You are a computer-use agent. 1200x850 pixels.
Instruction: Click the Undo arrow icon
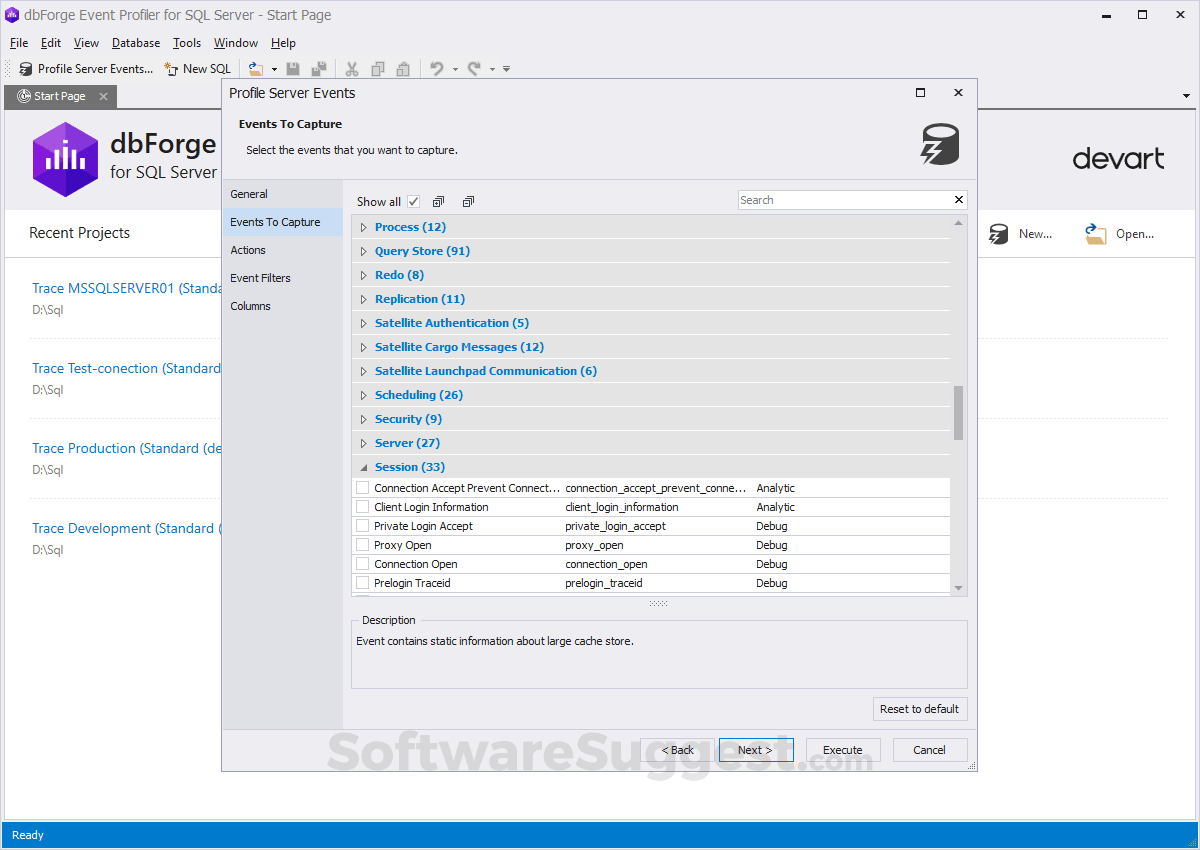[437, 69]
